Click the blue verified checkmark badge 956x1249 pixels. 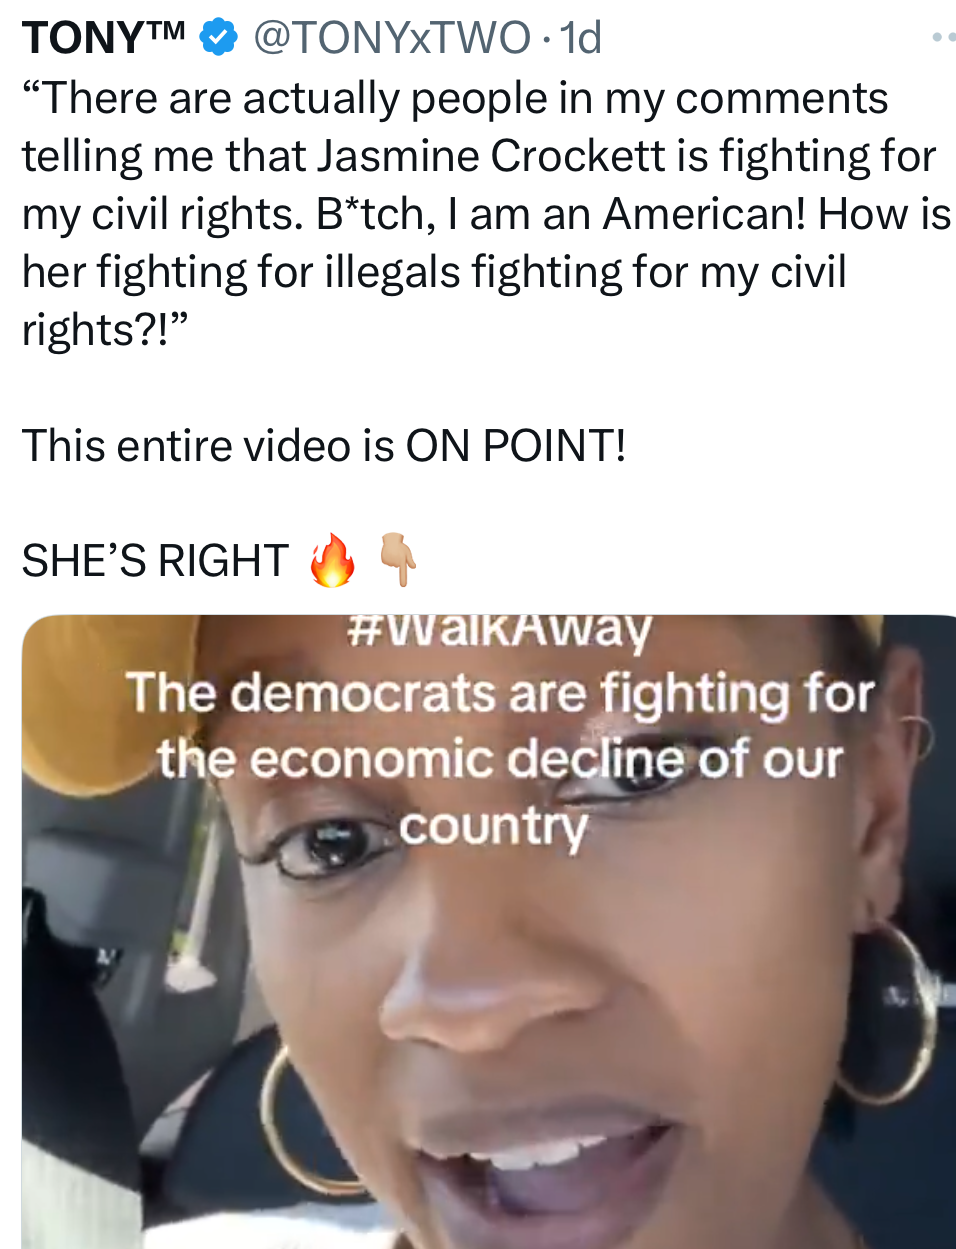coord(218,38)
